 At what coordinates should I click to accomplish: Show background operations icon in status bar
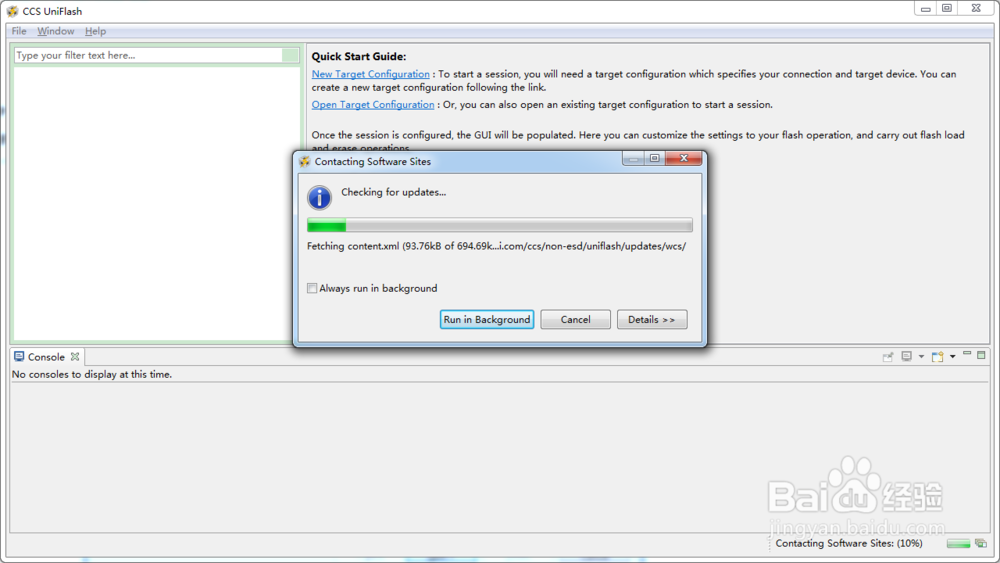[981, 543]
